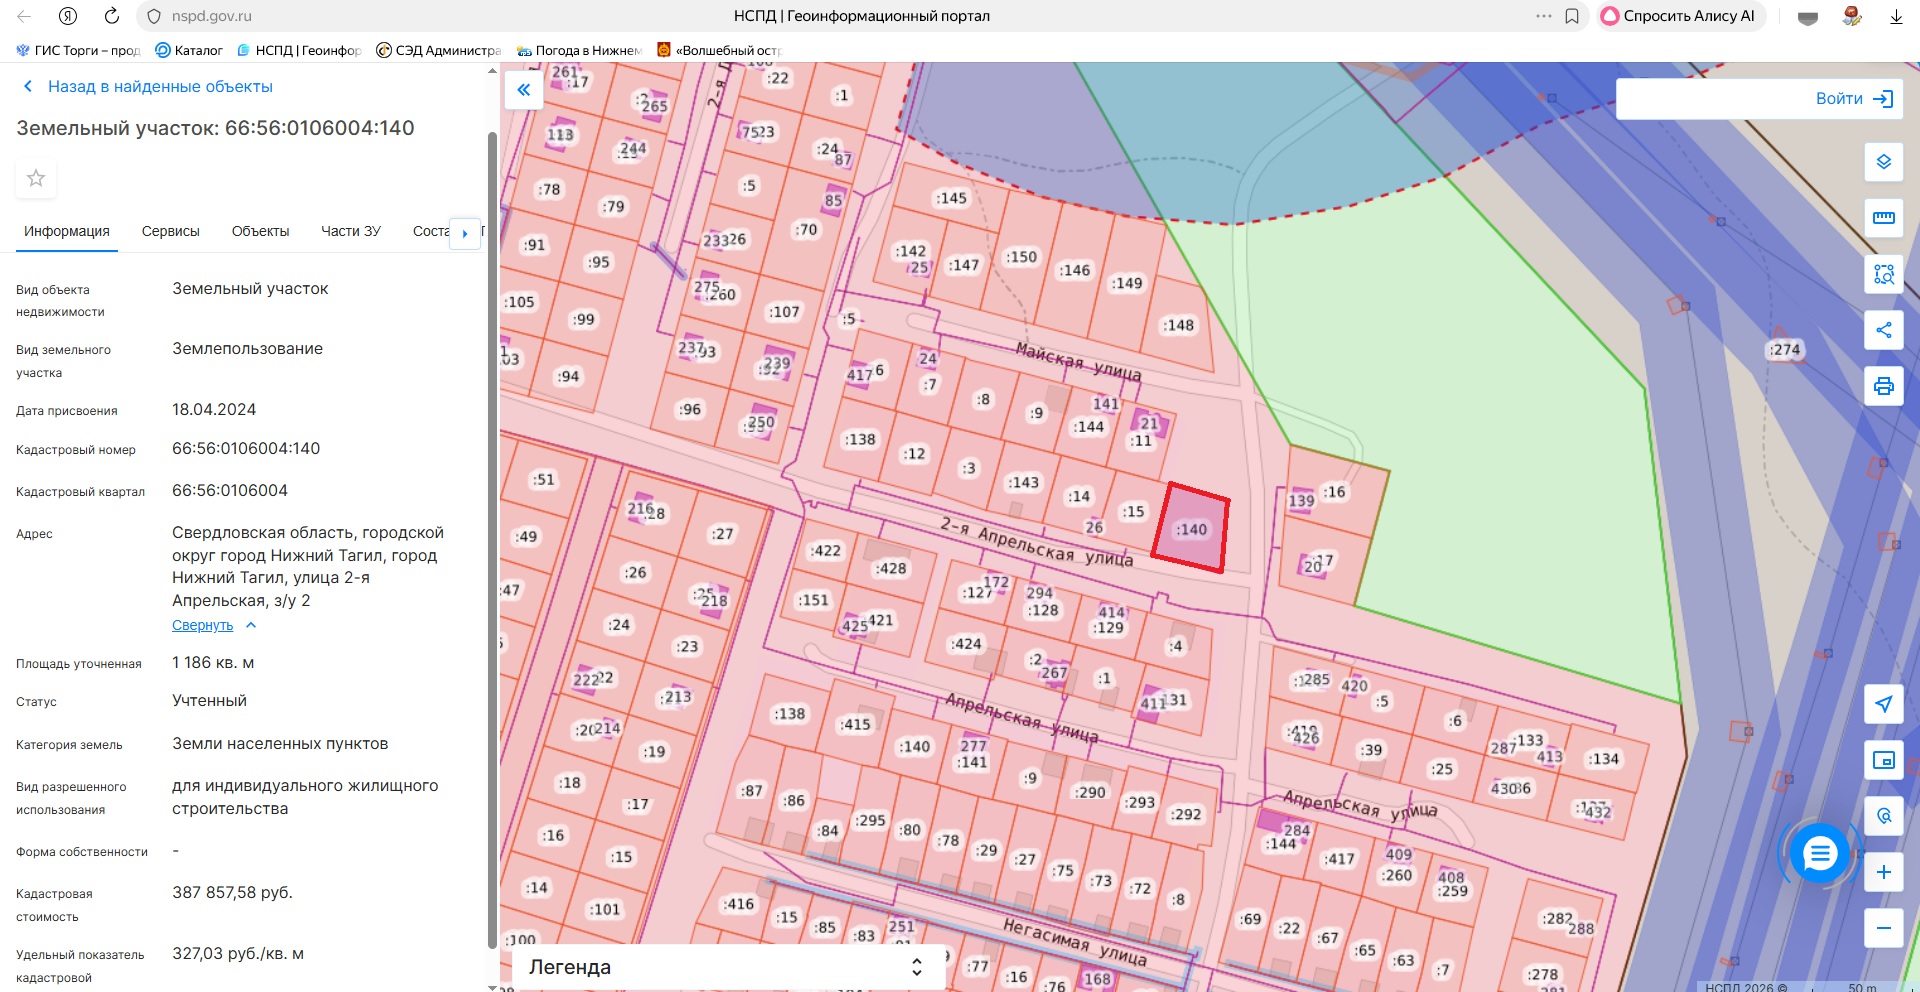Viewport: 1920px width, 992px height.
Task: Open the Части ЗУ tab
Action: point(350,231)
